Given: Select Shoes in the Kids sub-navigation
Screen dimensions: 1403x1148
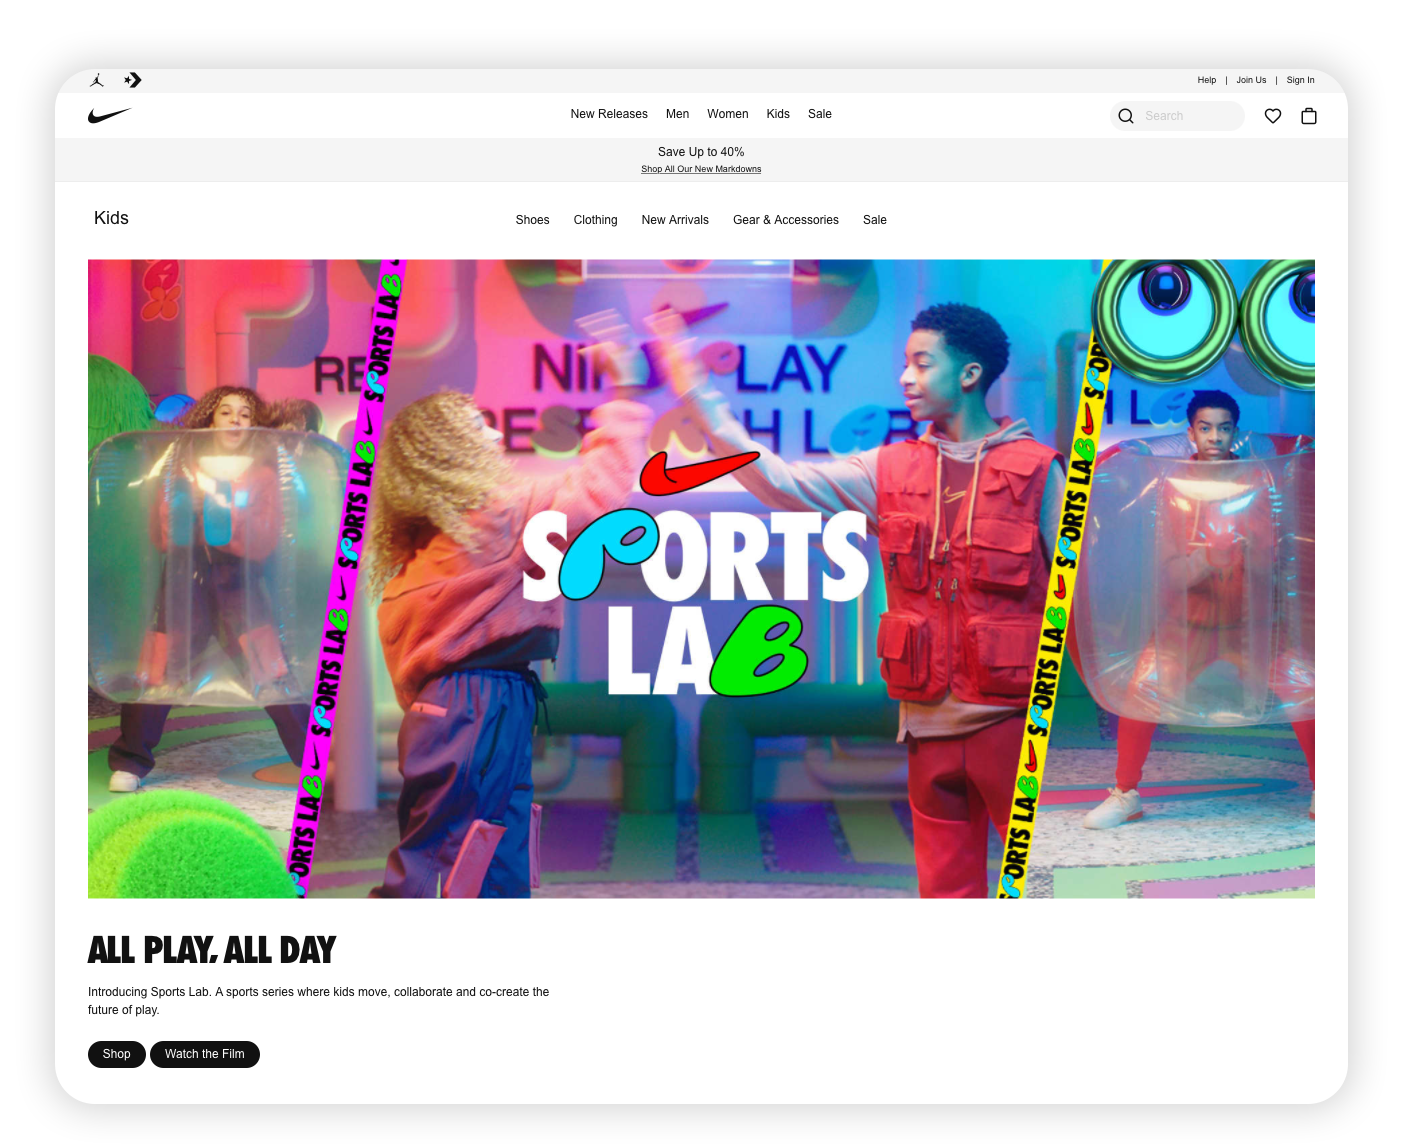Looking at the screenshot, I should click(532, 220).
